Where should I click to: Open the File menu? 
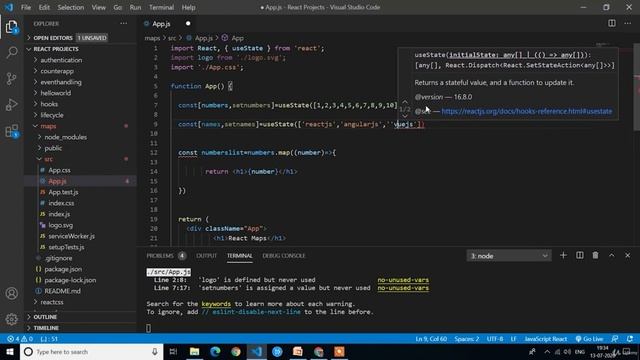26,7
